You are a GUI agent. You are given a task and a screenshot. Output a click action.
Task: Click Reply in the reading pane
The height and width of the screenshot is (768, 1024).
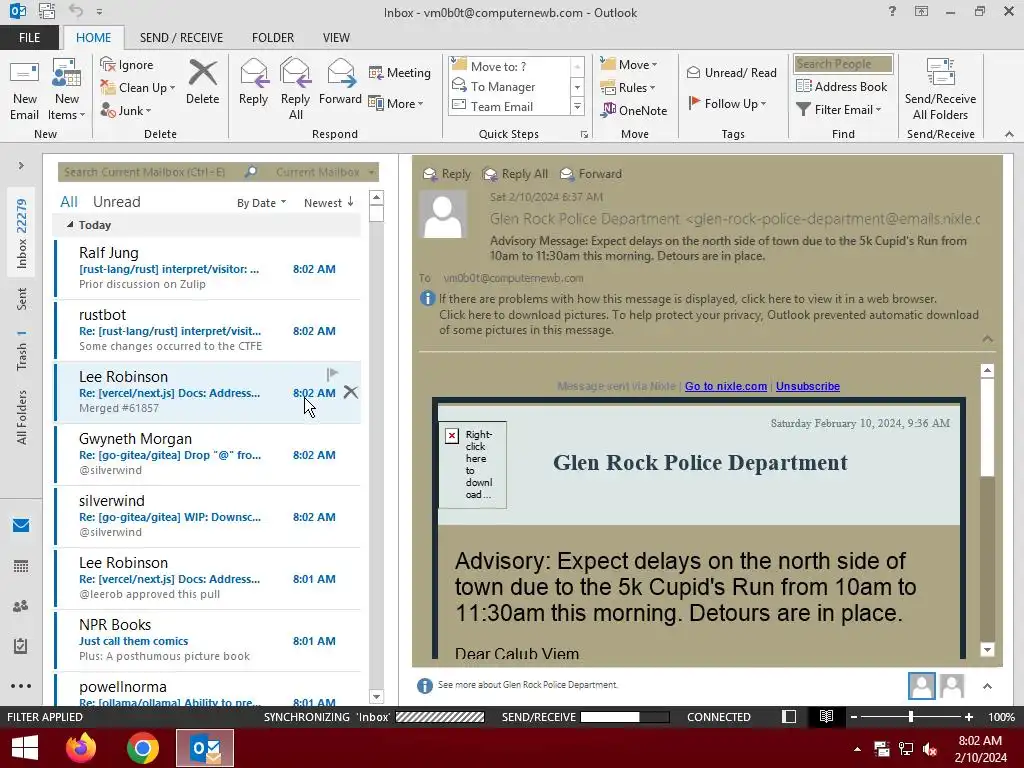447,174
